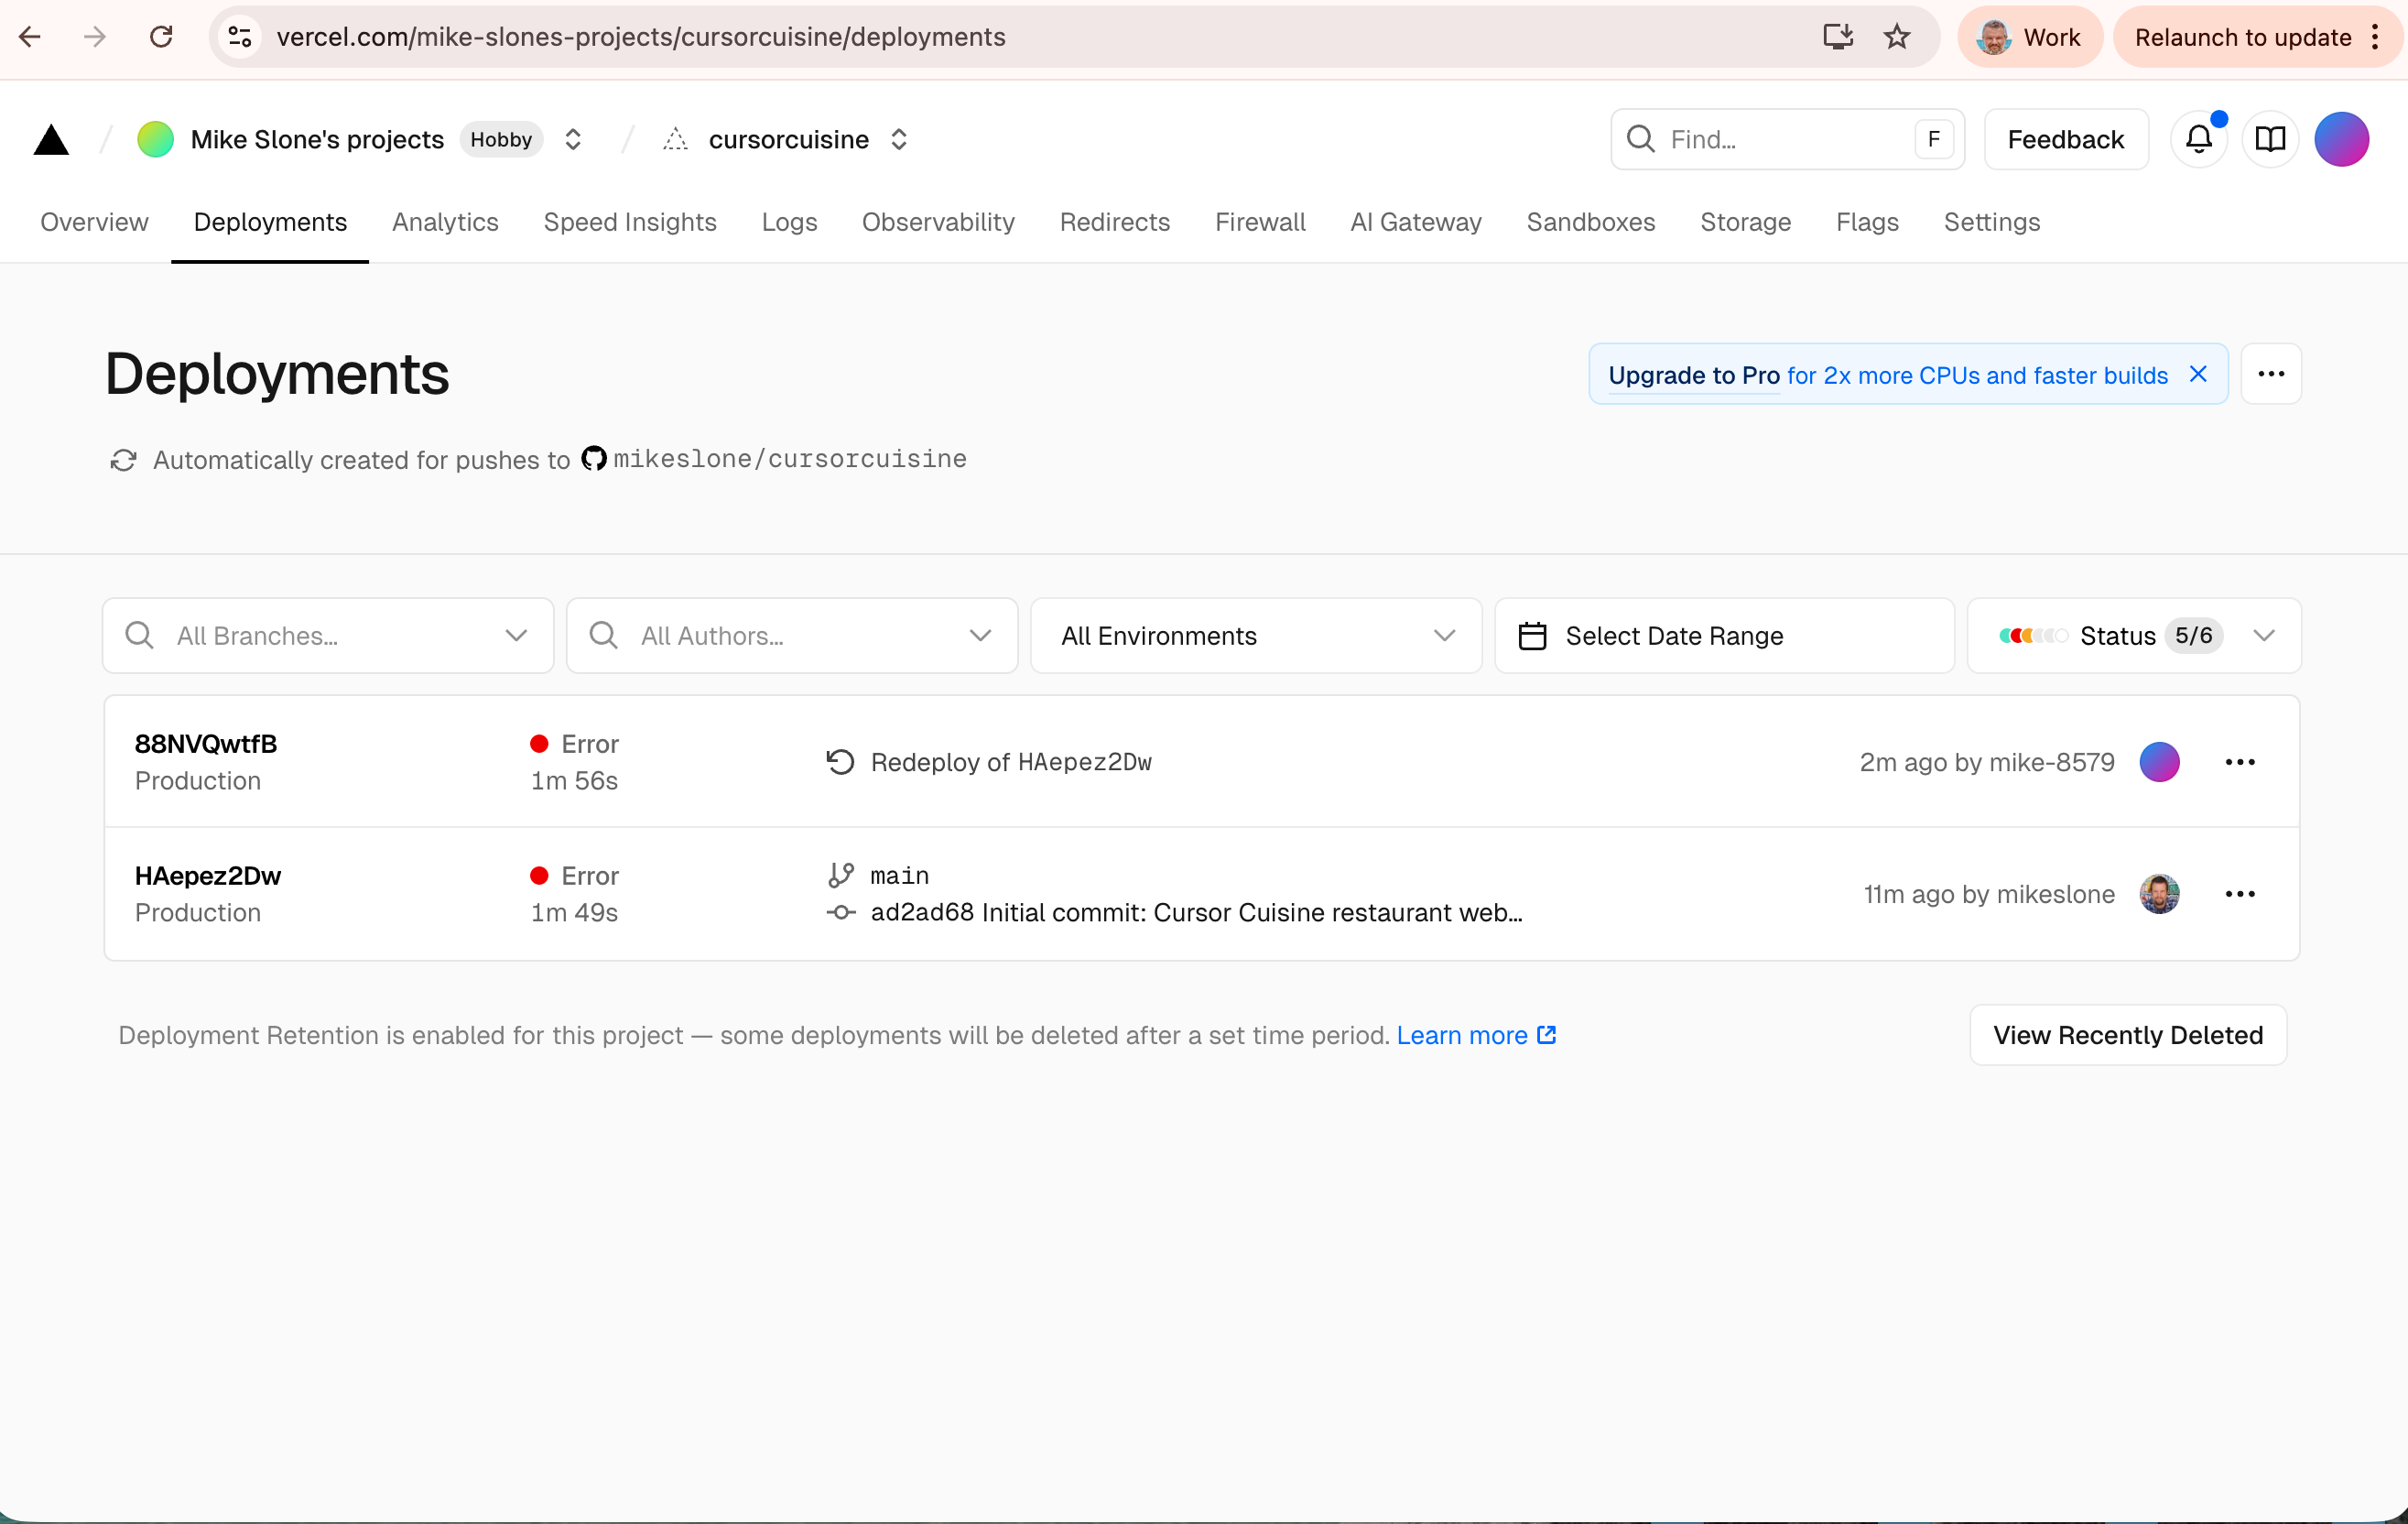Image resolution: width=2408 pixels, height=1524 pixels.
Task: Open the documentation book icon
Action: pyautogui.click(x=2270, y=139)
